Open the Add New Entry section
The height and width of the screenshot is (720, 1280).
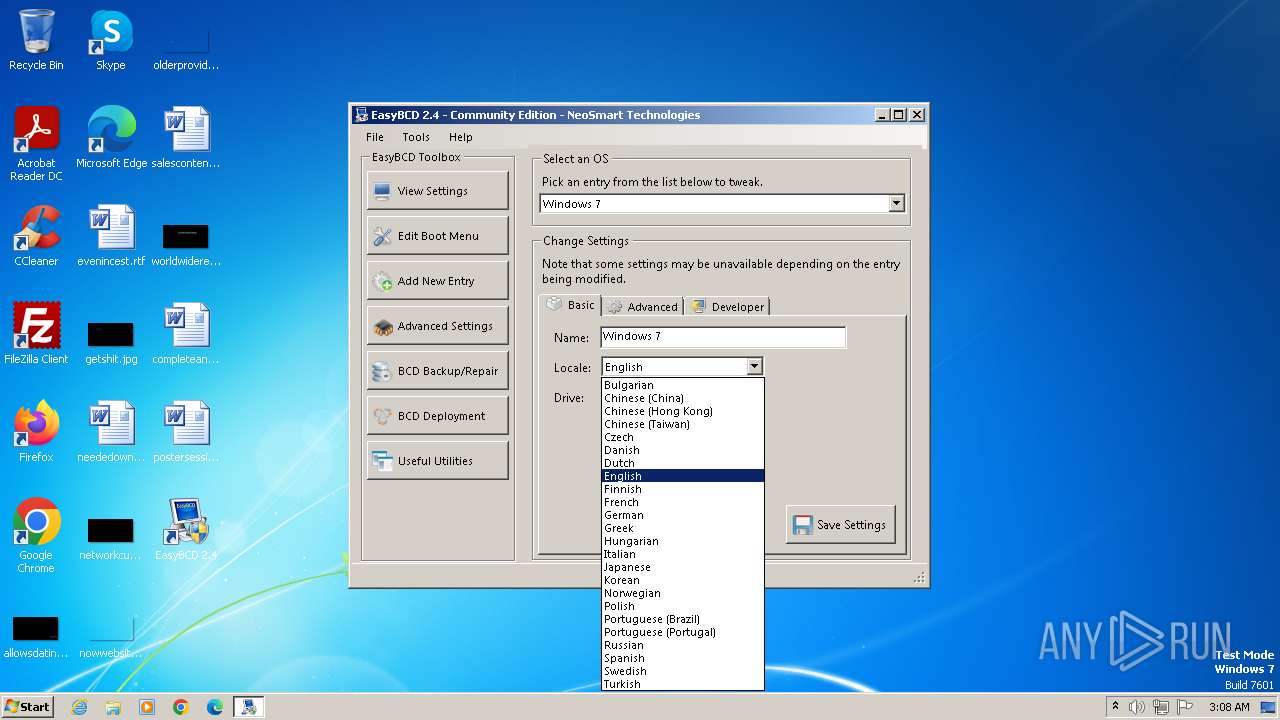pos(437,280)
